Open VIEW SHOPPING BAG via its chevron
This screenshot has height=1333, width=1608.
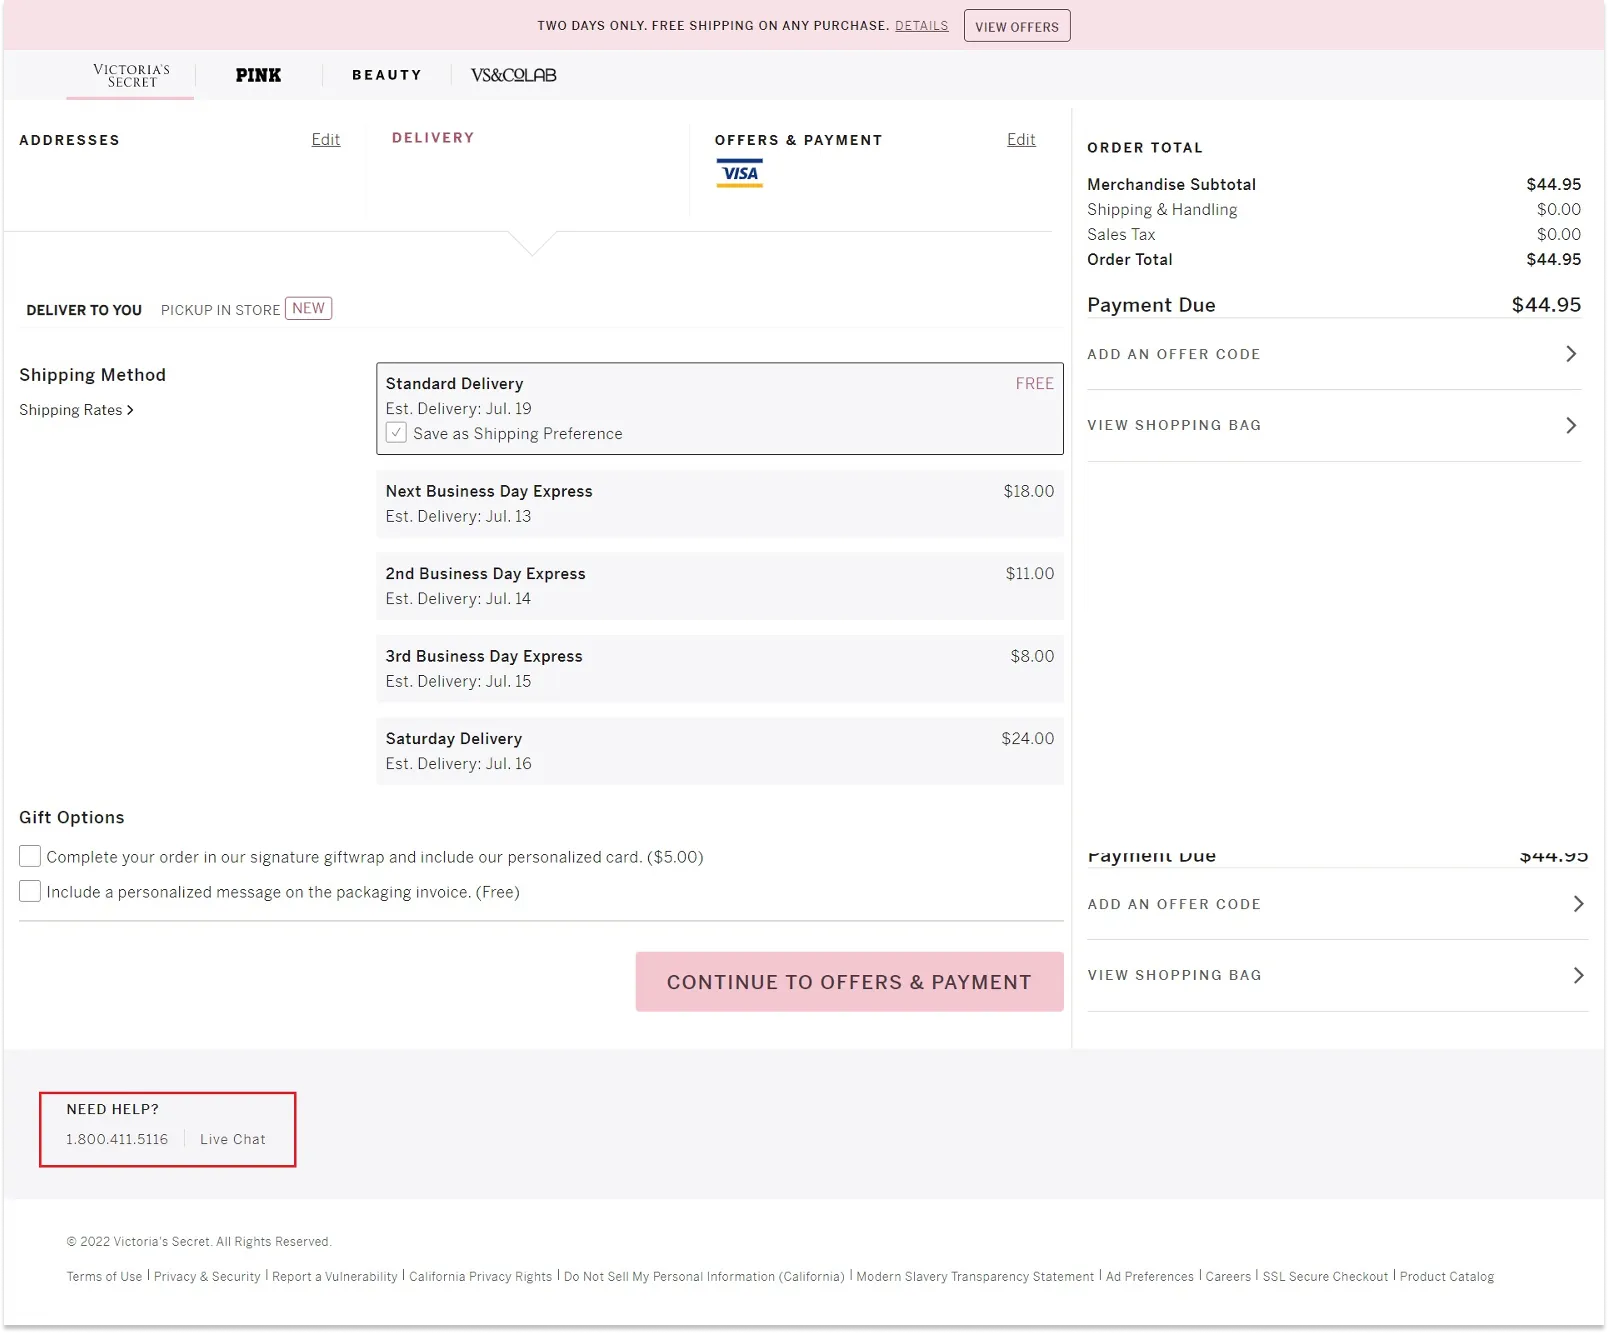click(1570, 425)
